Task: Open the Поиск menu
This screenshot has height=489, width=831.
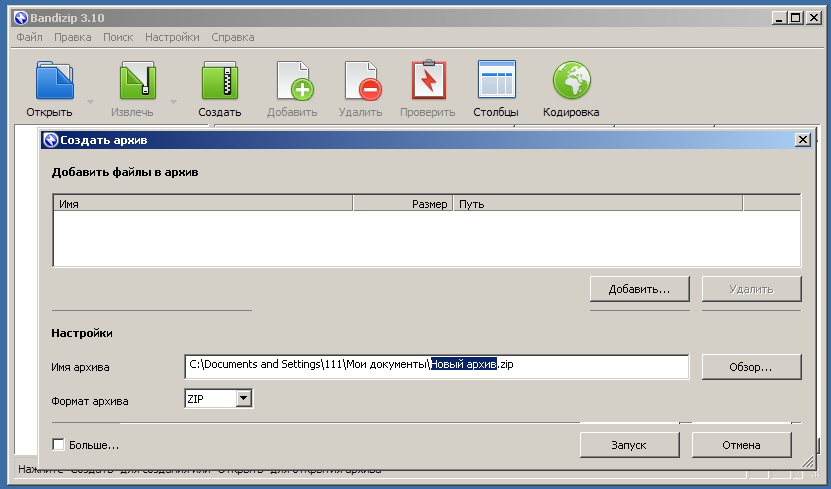Action: tap(118, 37)
